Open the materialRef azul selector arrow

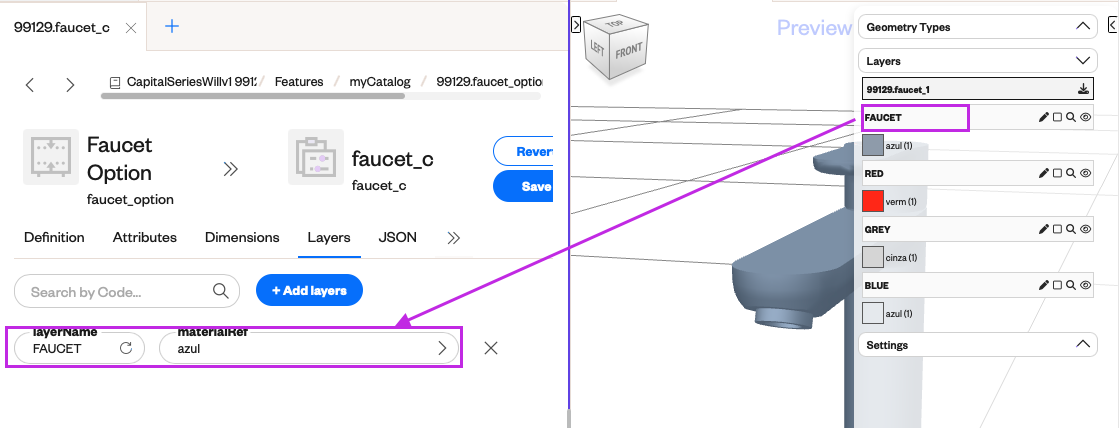[x=442, y=348]
